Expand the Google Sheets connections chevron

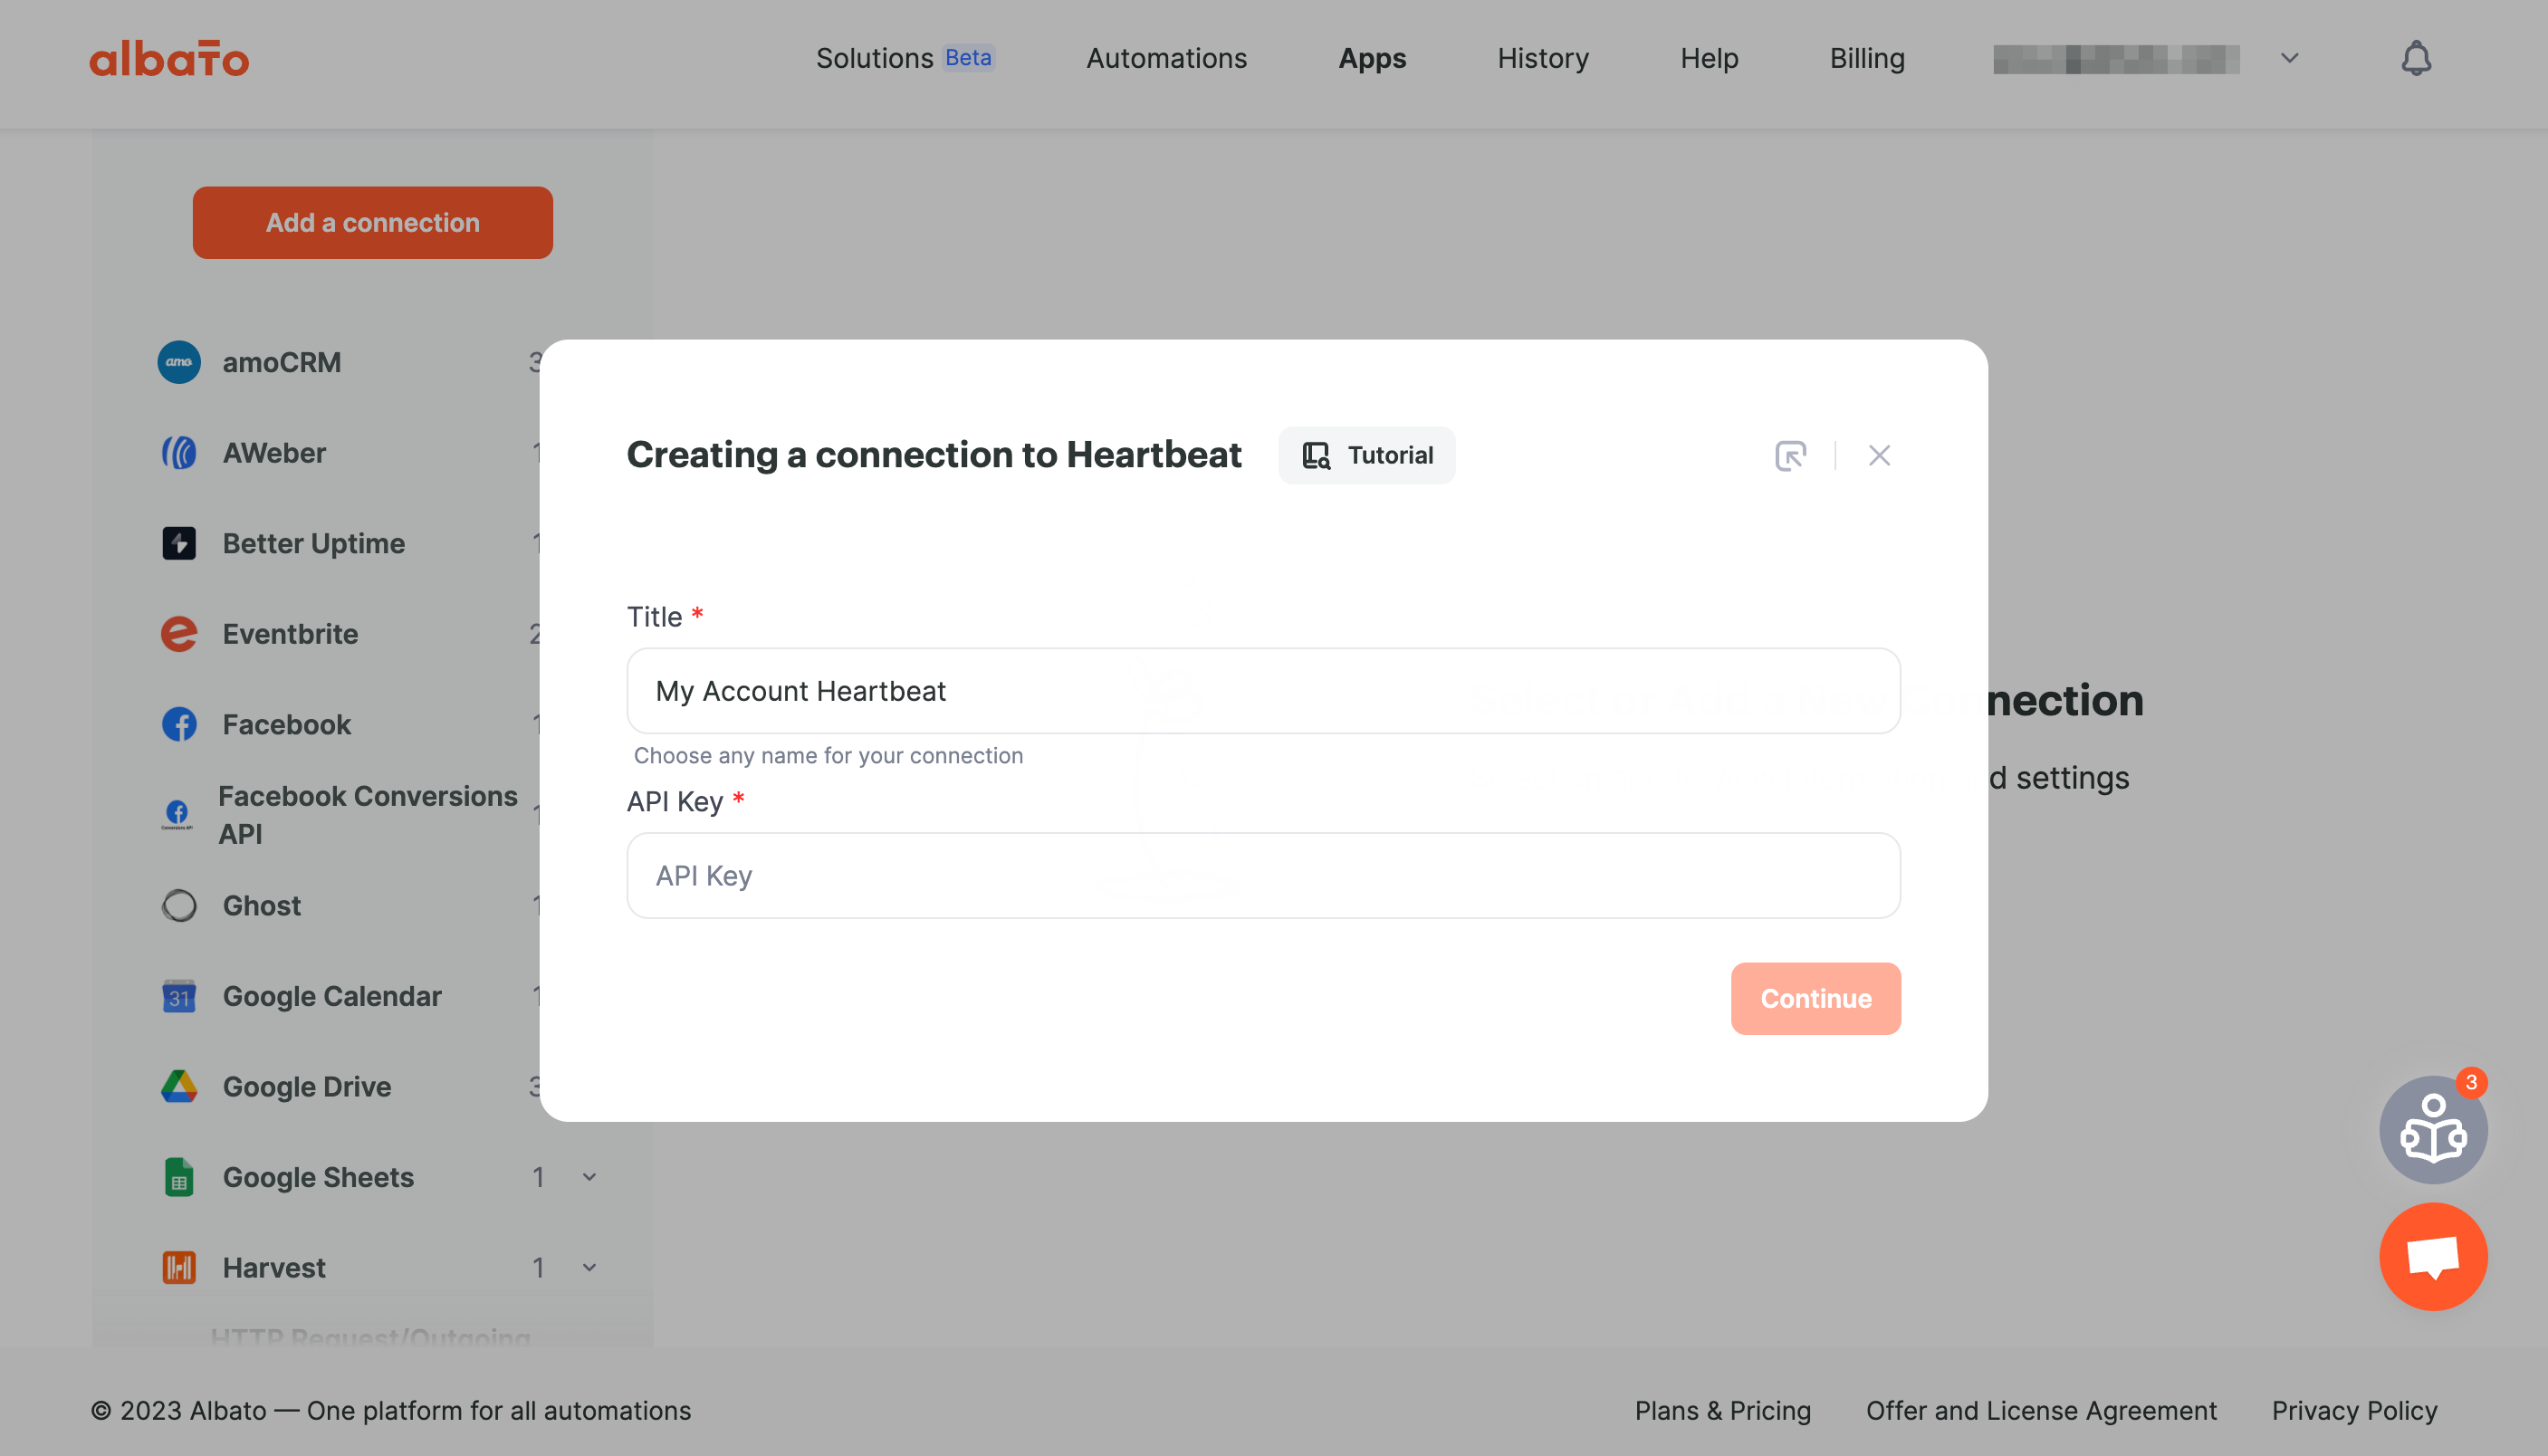[589, 1177]
